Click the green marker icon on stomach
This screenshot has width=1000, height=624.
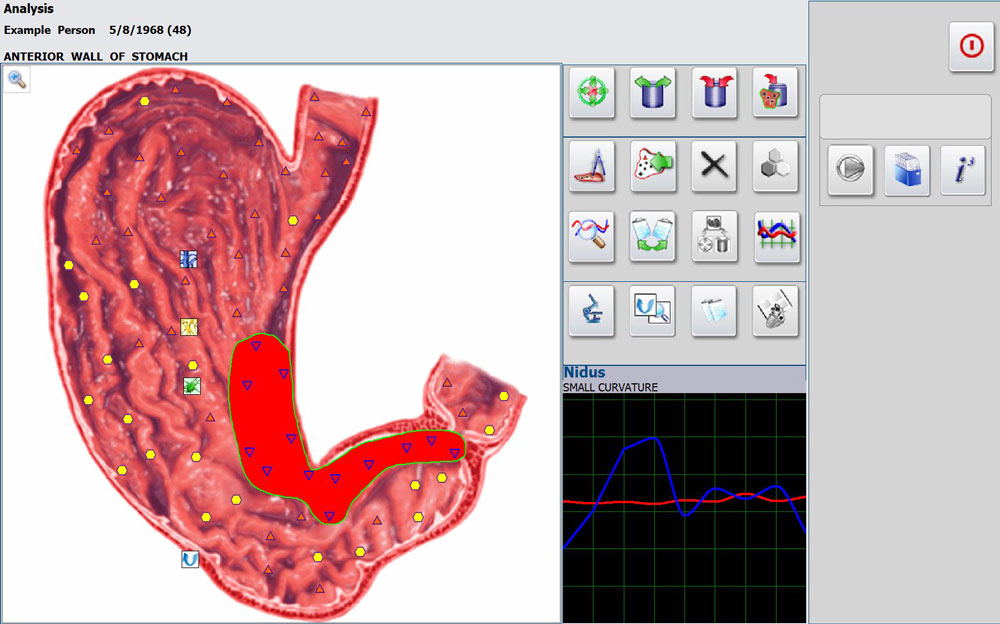point(192,385)
